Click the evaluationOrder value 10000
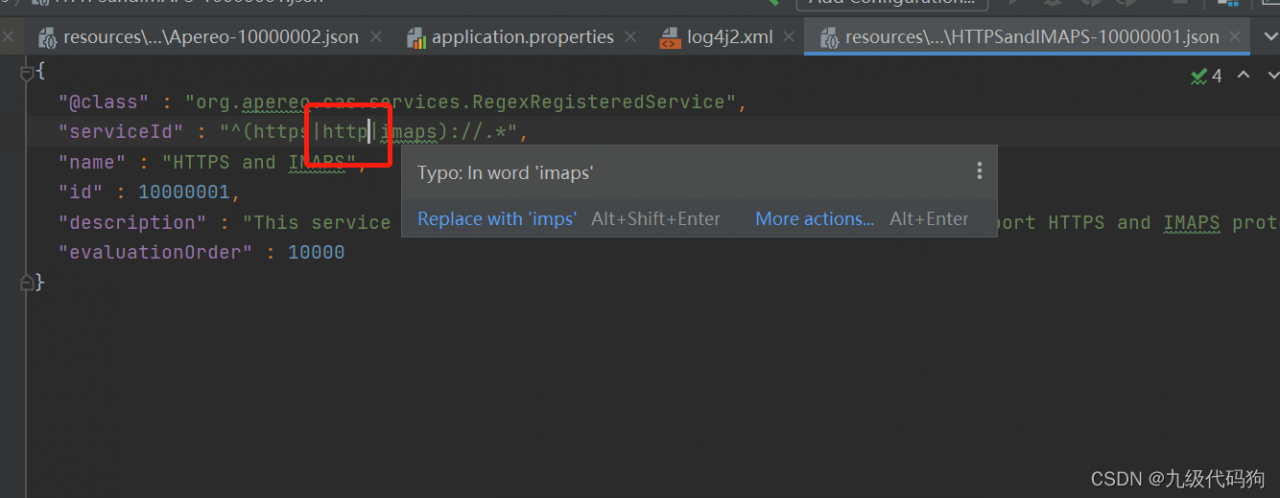 [316, 252]
